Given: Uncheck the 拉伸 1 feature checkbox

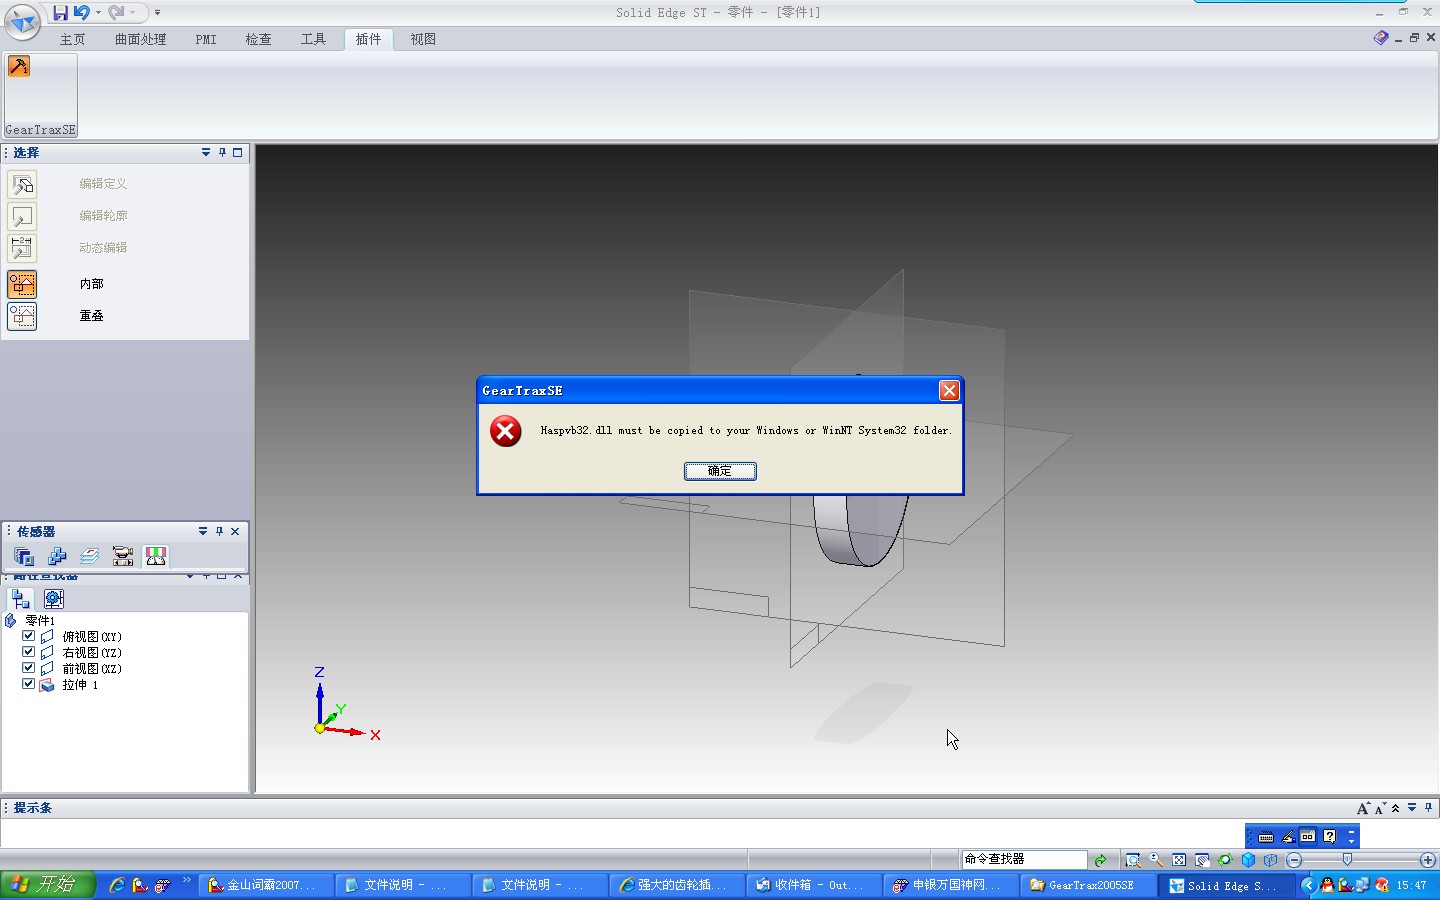Looking at the screenshot, I should [29, 684].
